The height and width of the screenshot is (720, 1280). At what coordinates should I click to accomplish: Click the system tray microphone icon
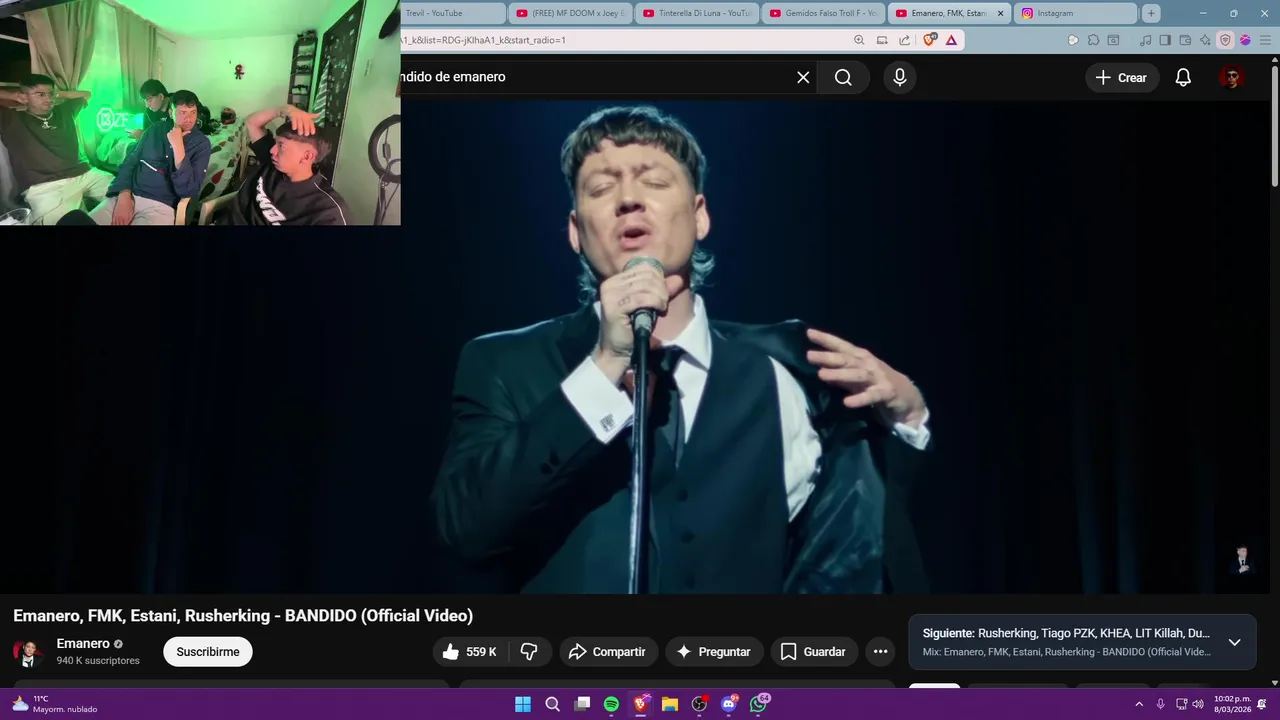(x=1160, y=704)
